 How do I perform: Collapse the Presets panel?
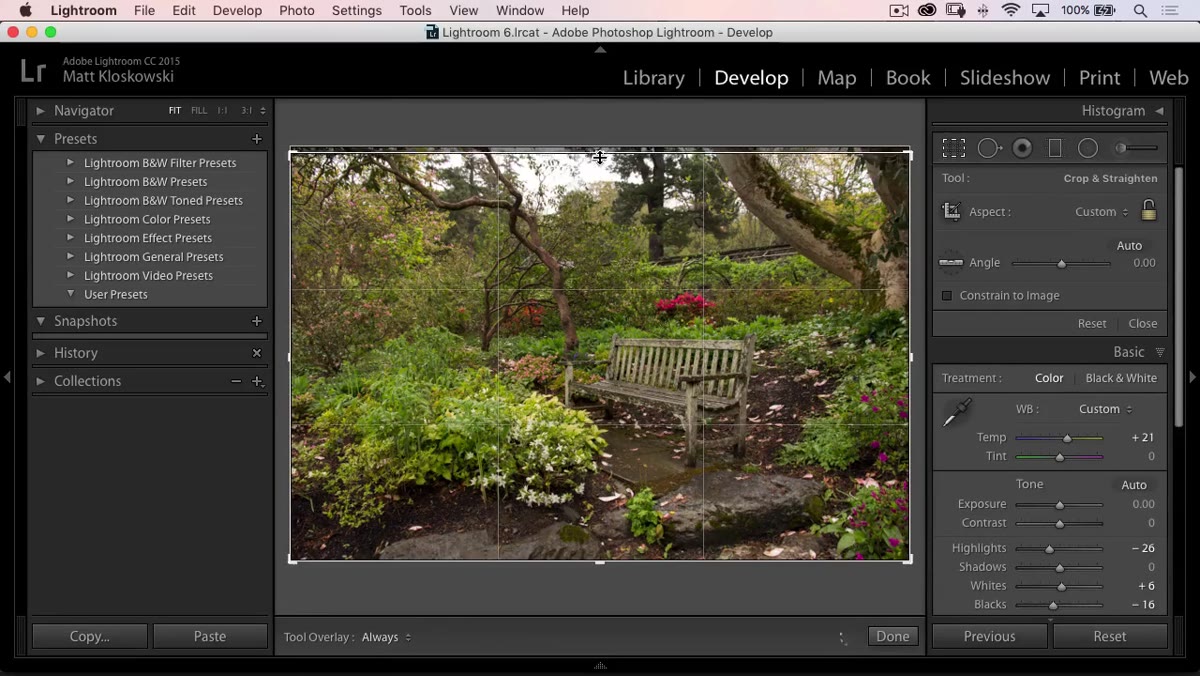click(x=41, y=139)
